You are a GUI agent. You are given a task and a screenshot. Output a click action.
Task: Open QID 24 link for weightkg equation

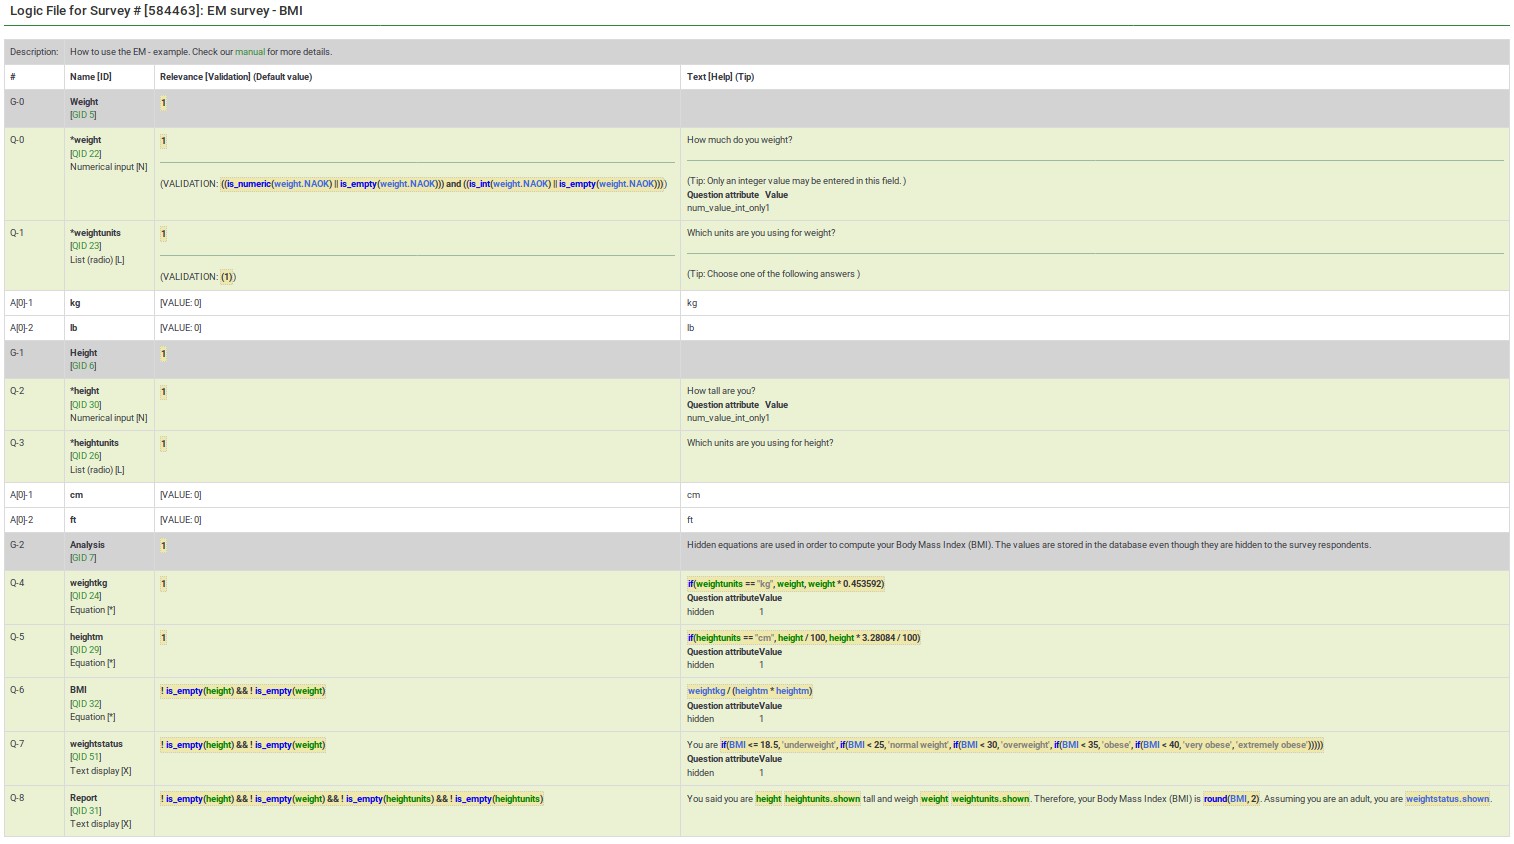[86, 596]
